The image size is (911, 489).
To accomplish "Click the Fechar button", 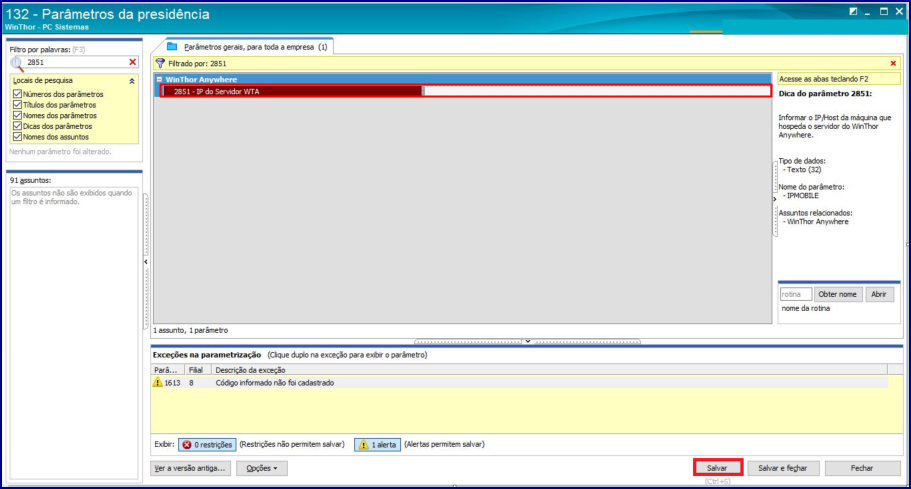I will 862,468.
